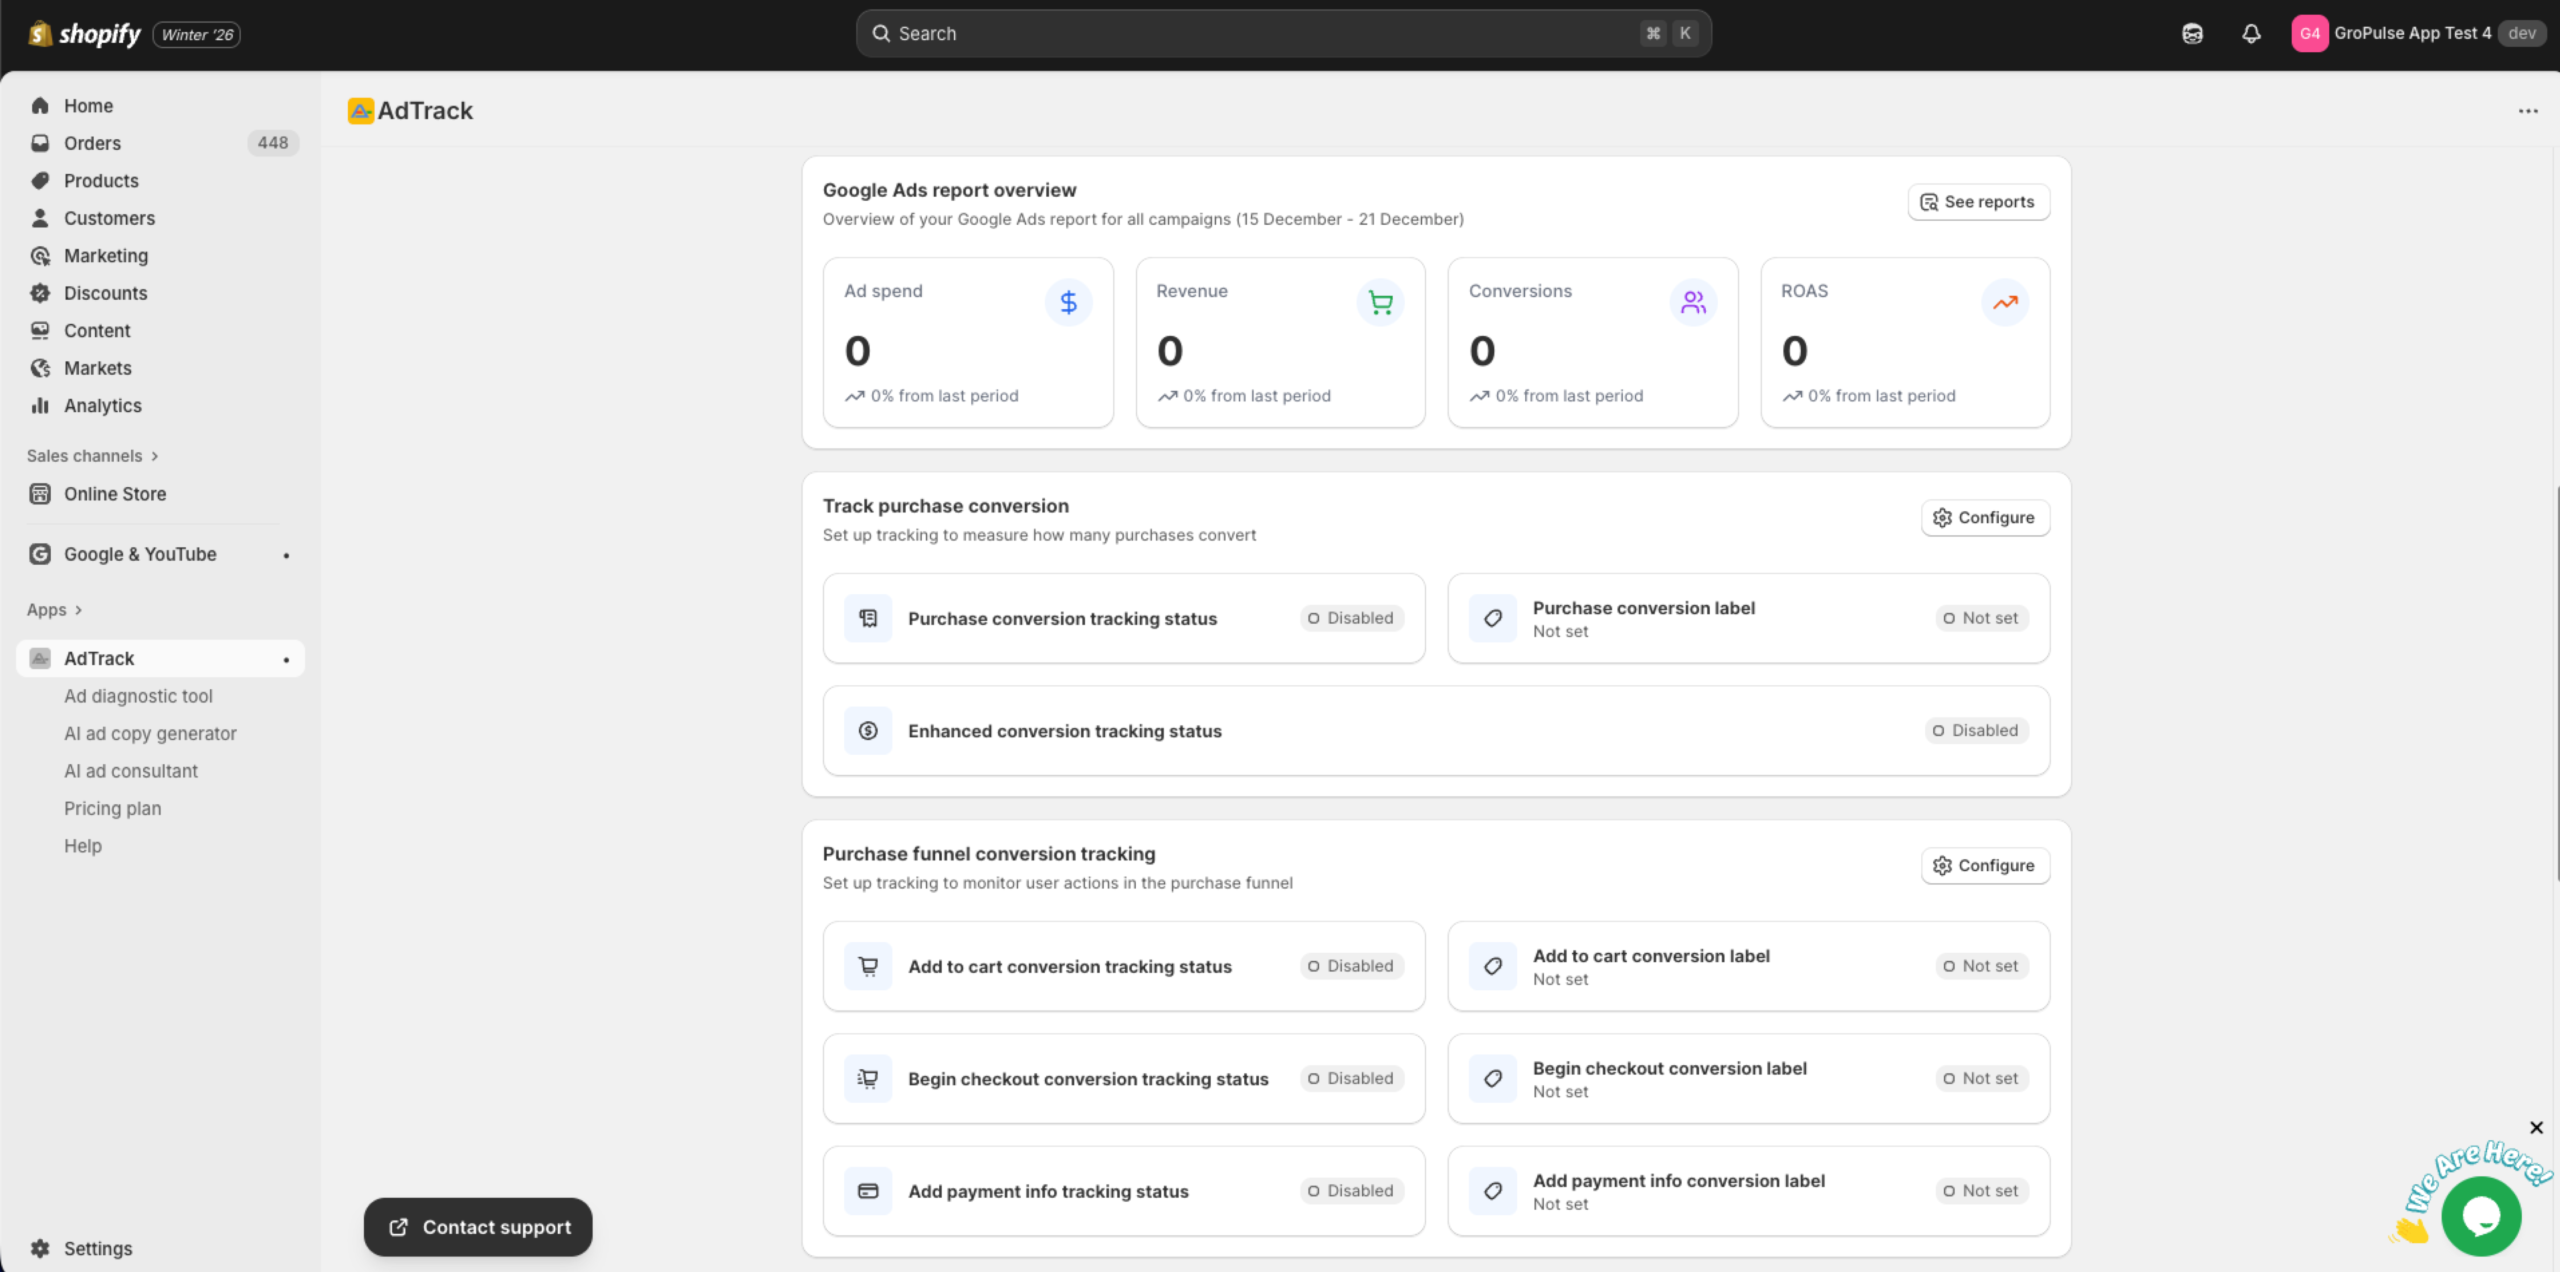Screen dimensions: 2560x1272
Task: Click the Conversions people icon
Action: pyautogui.click(x=1692, y=301)
